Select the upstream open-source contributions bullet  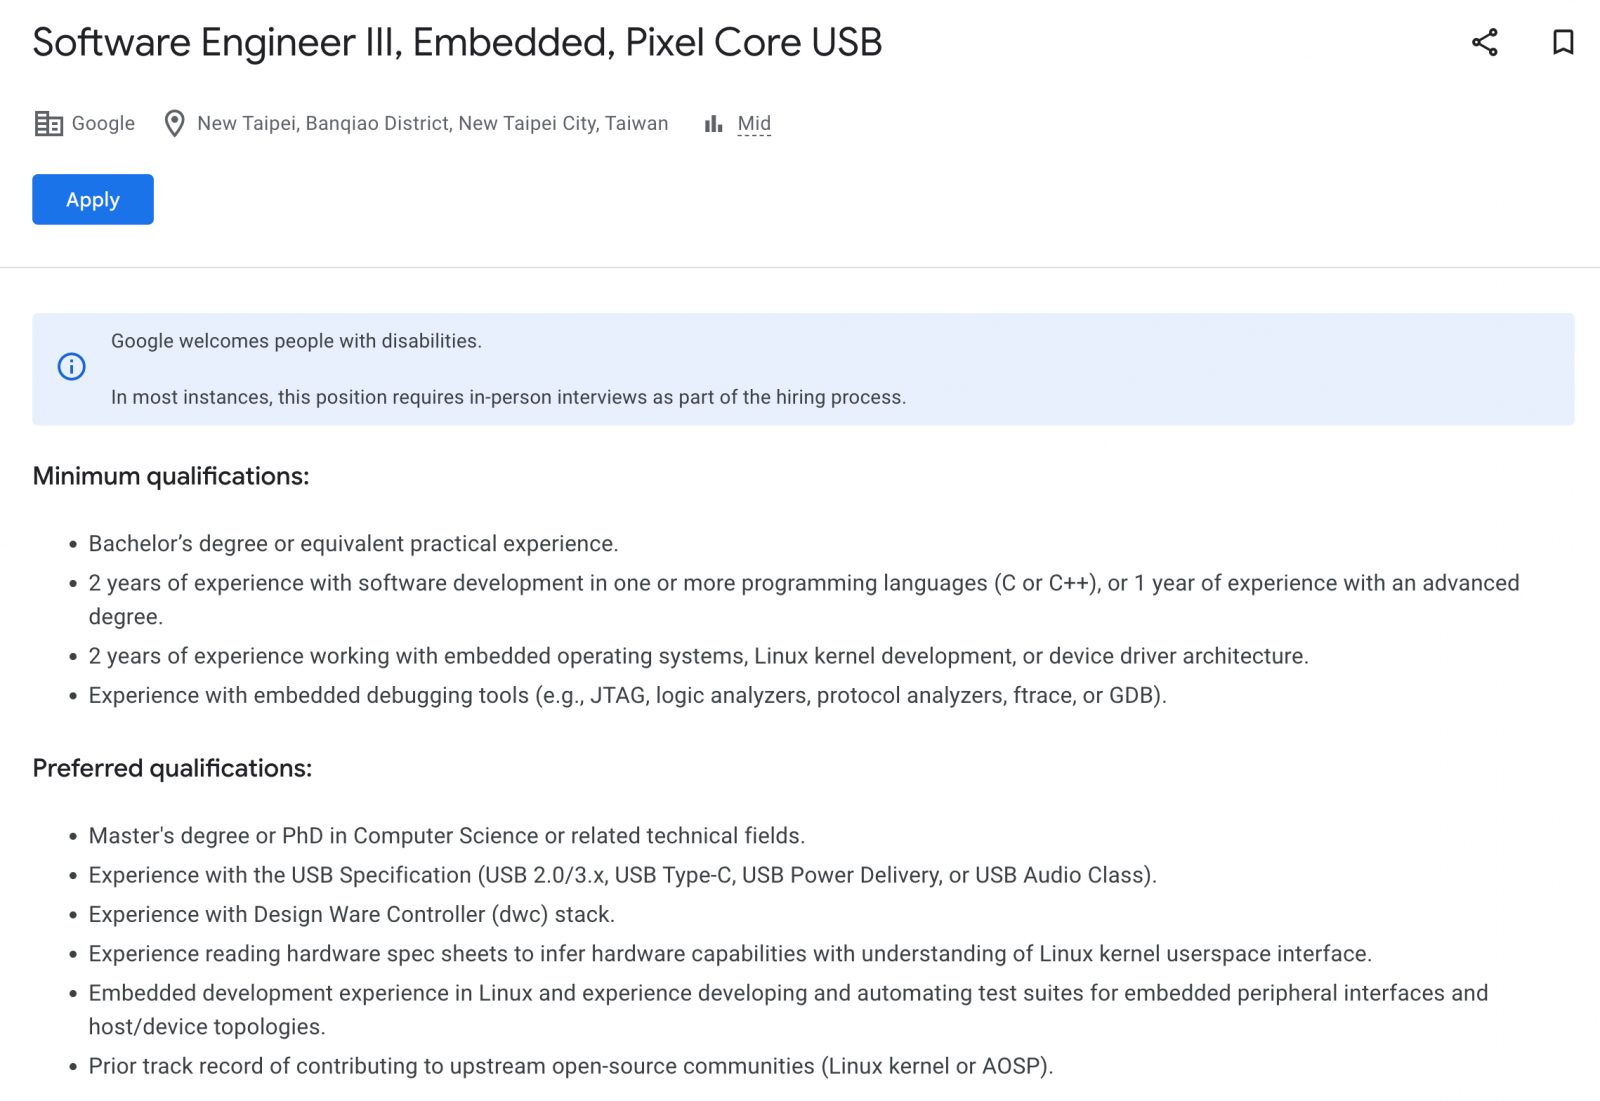coord(571,1066)
